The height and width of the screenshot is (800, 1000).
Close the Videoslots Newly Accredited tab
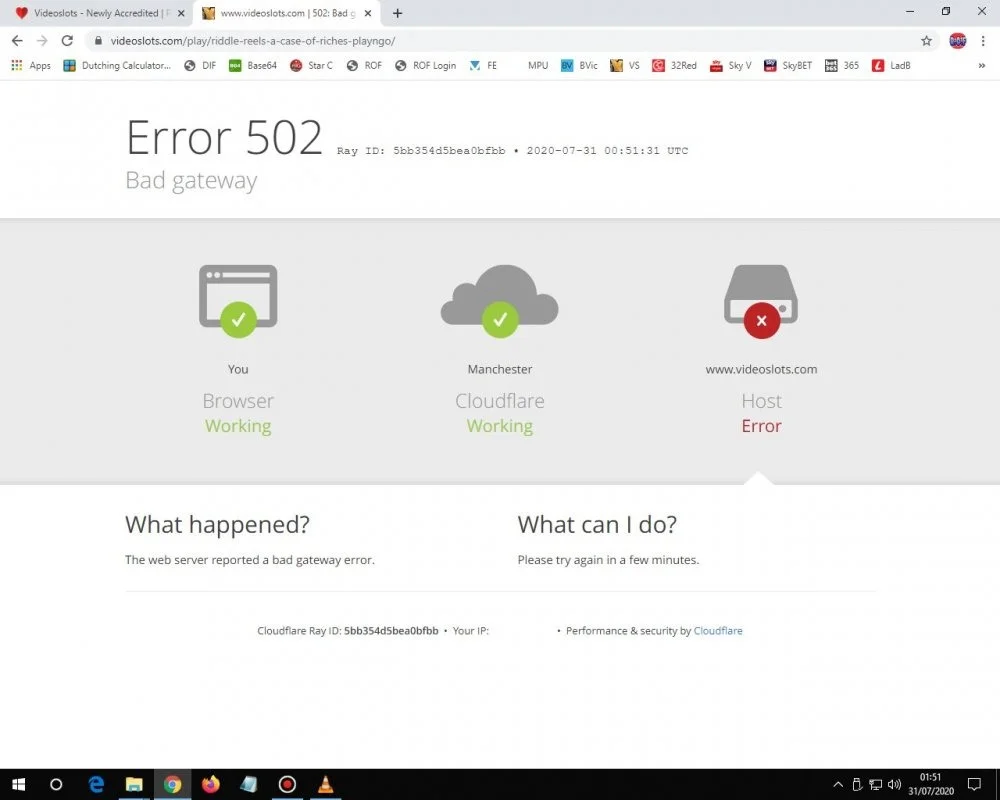[x=181, y=13]
